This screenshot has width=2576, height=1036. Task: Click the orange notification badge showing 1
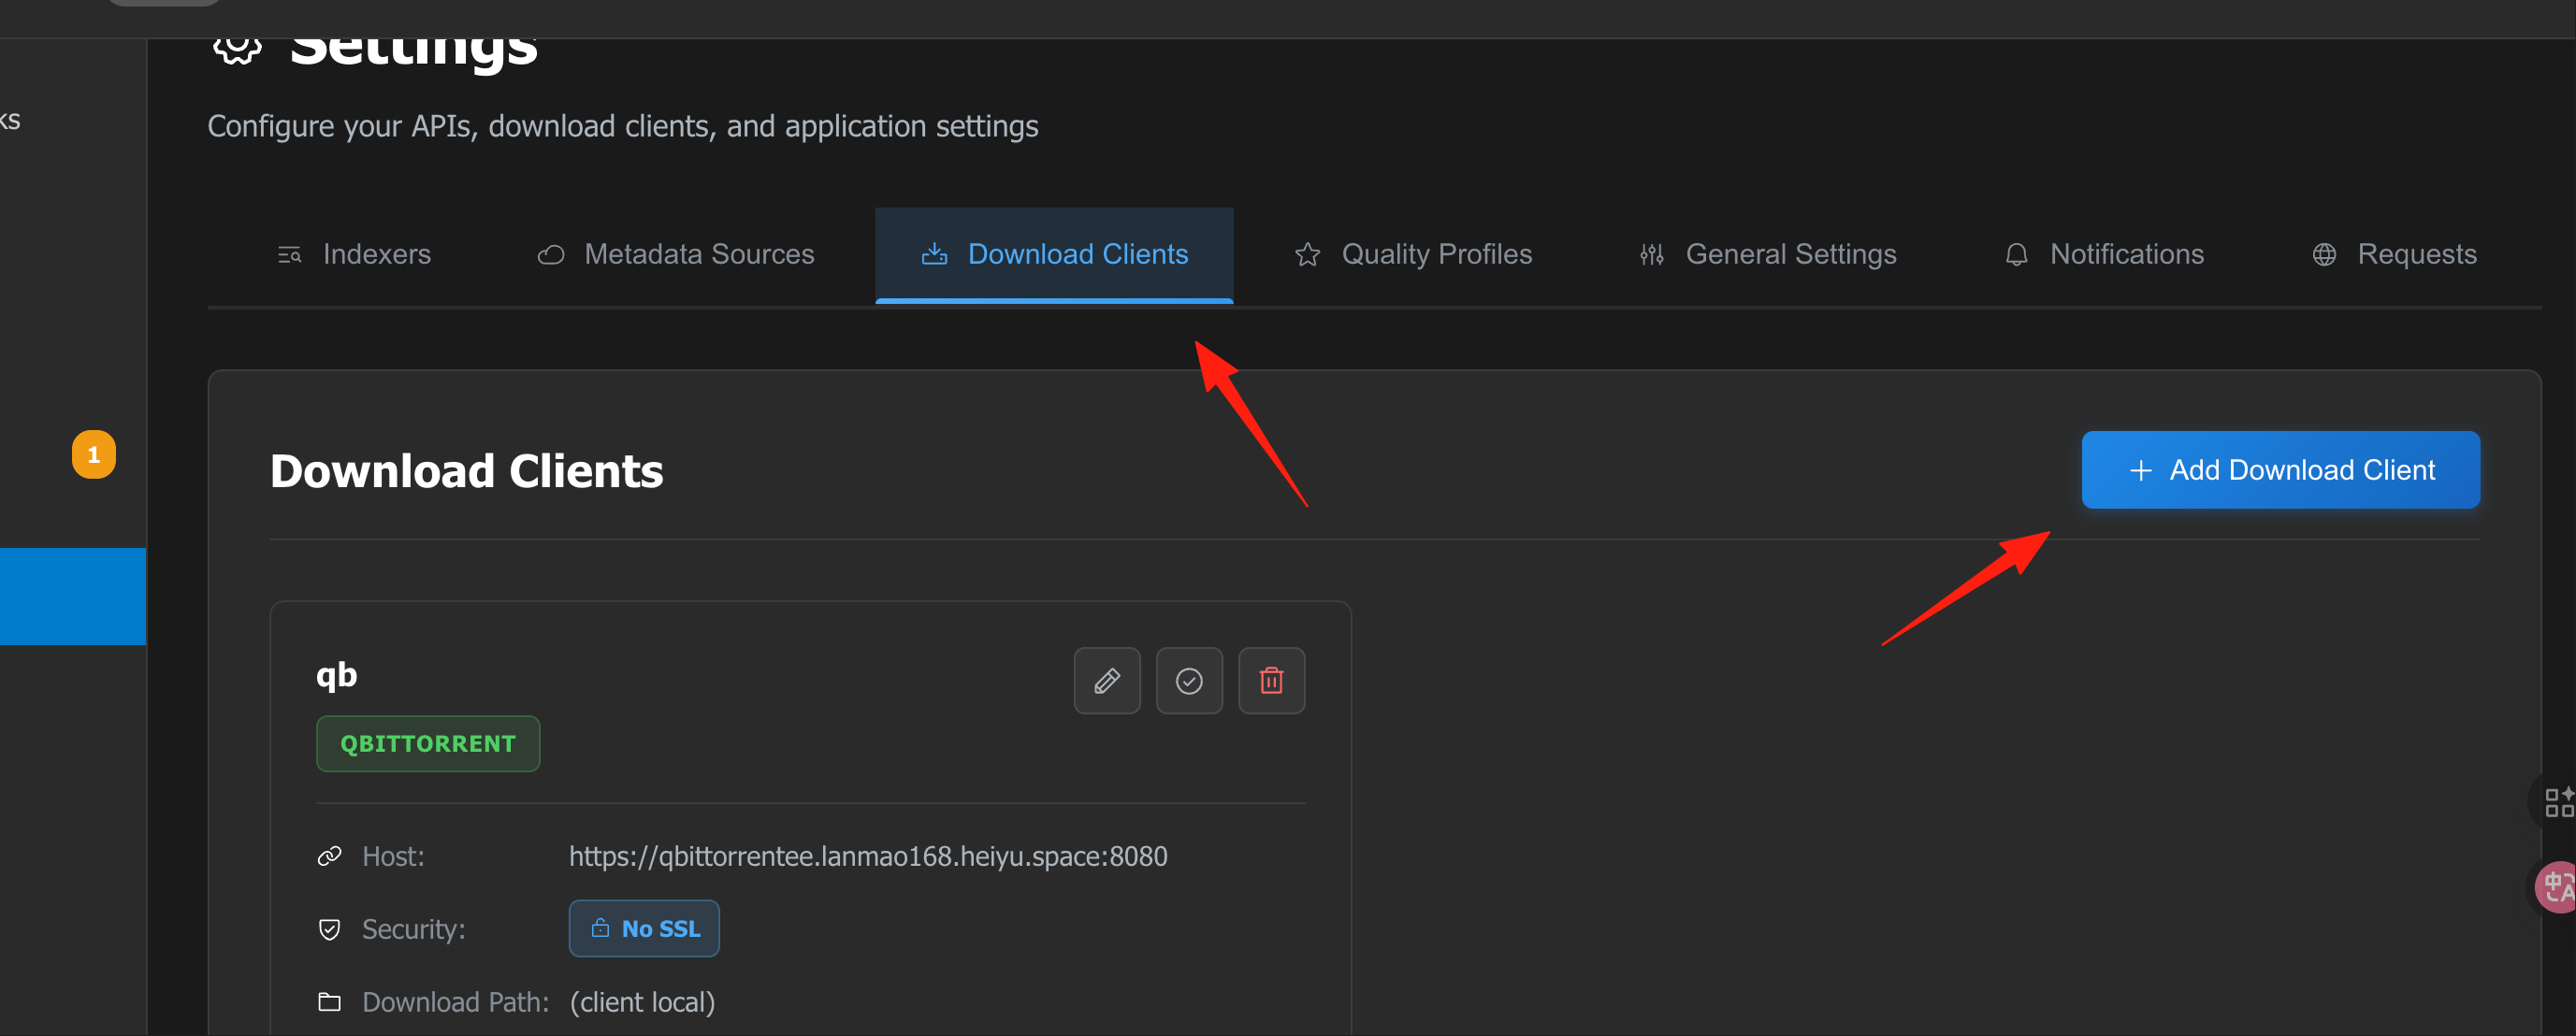click(x=94, y=455)
